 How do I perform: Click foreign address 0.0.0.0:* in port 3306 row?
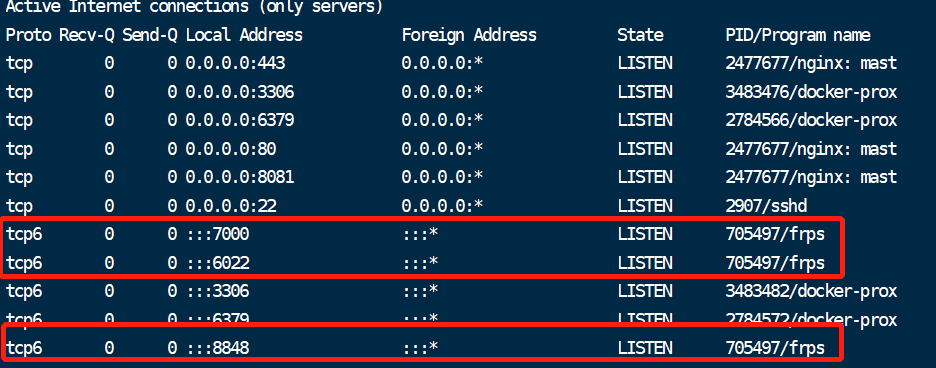point(442,92)
